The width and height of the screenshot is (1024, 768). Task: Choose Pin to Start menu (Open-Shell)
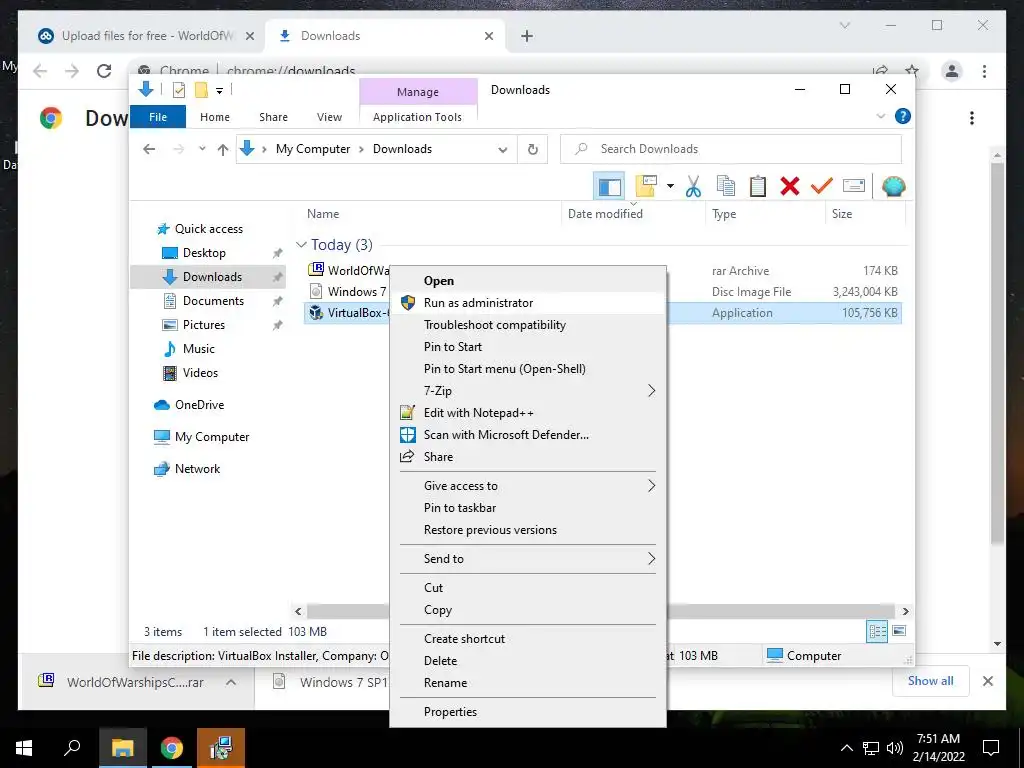point(528,369)
